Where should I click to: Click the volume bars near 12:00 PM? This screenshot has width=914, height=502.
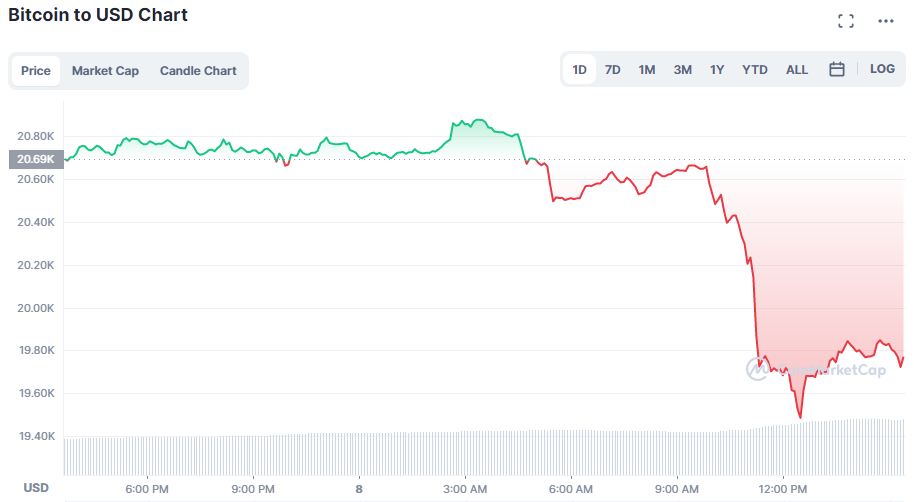783,450
